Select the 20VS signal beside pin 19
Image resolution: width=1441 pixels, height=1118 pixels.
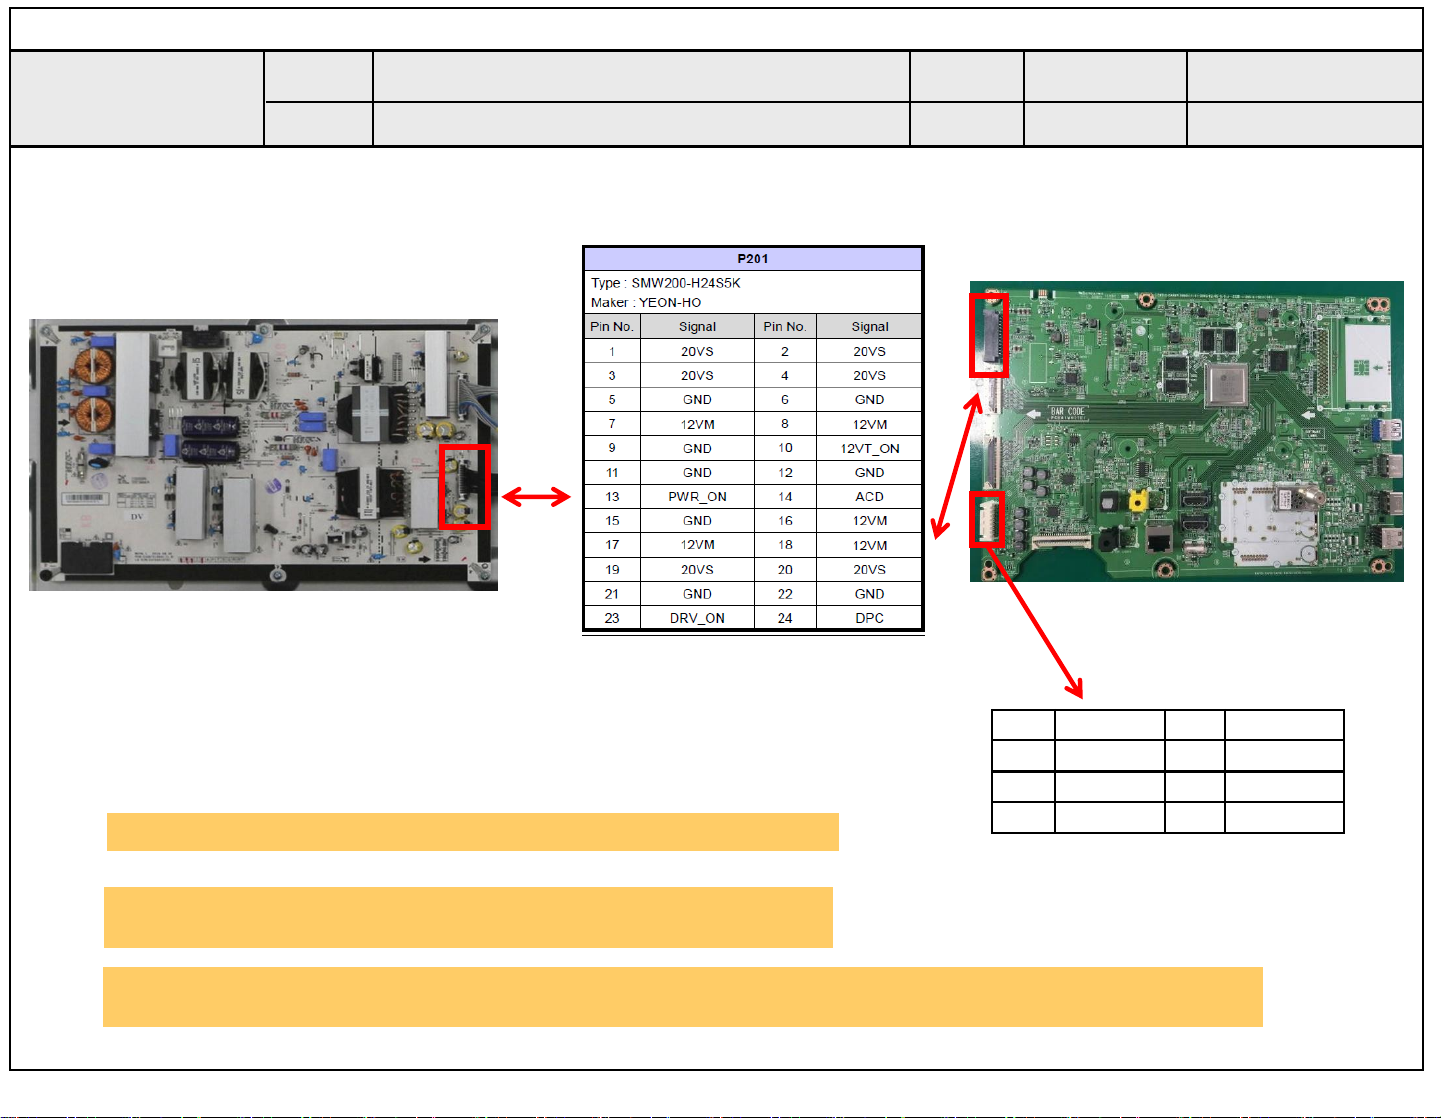point(697,570)
